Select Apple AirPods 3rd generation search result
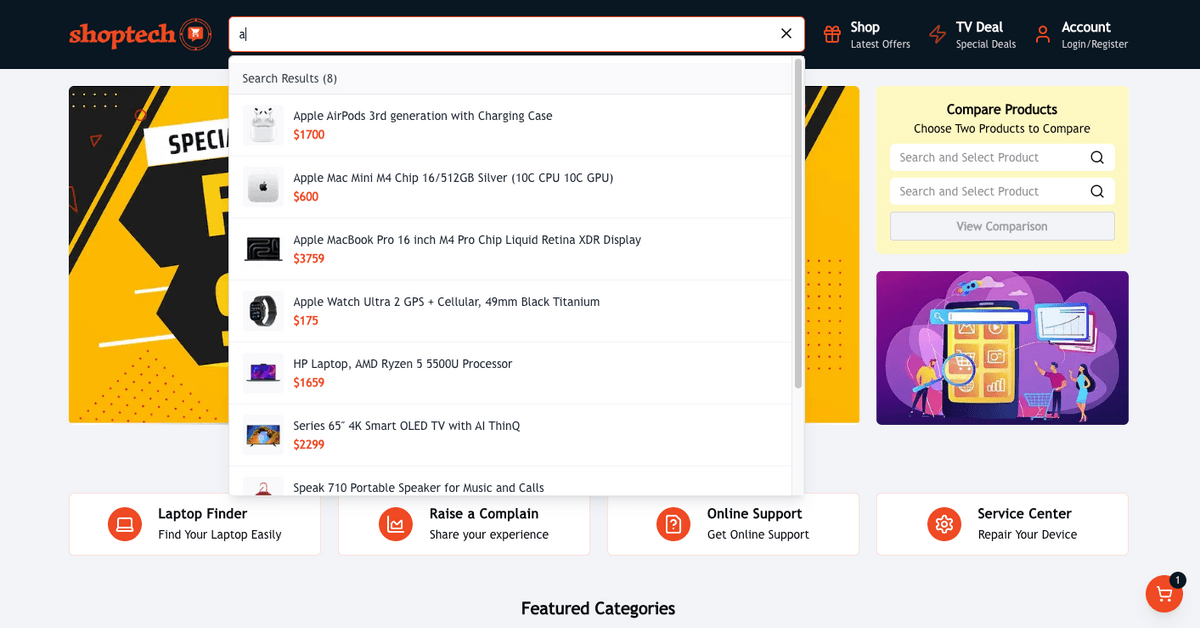Image resolution: width=1200 pixels, height=628 pixels. [x=510, y=125]
